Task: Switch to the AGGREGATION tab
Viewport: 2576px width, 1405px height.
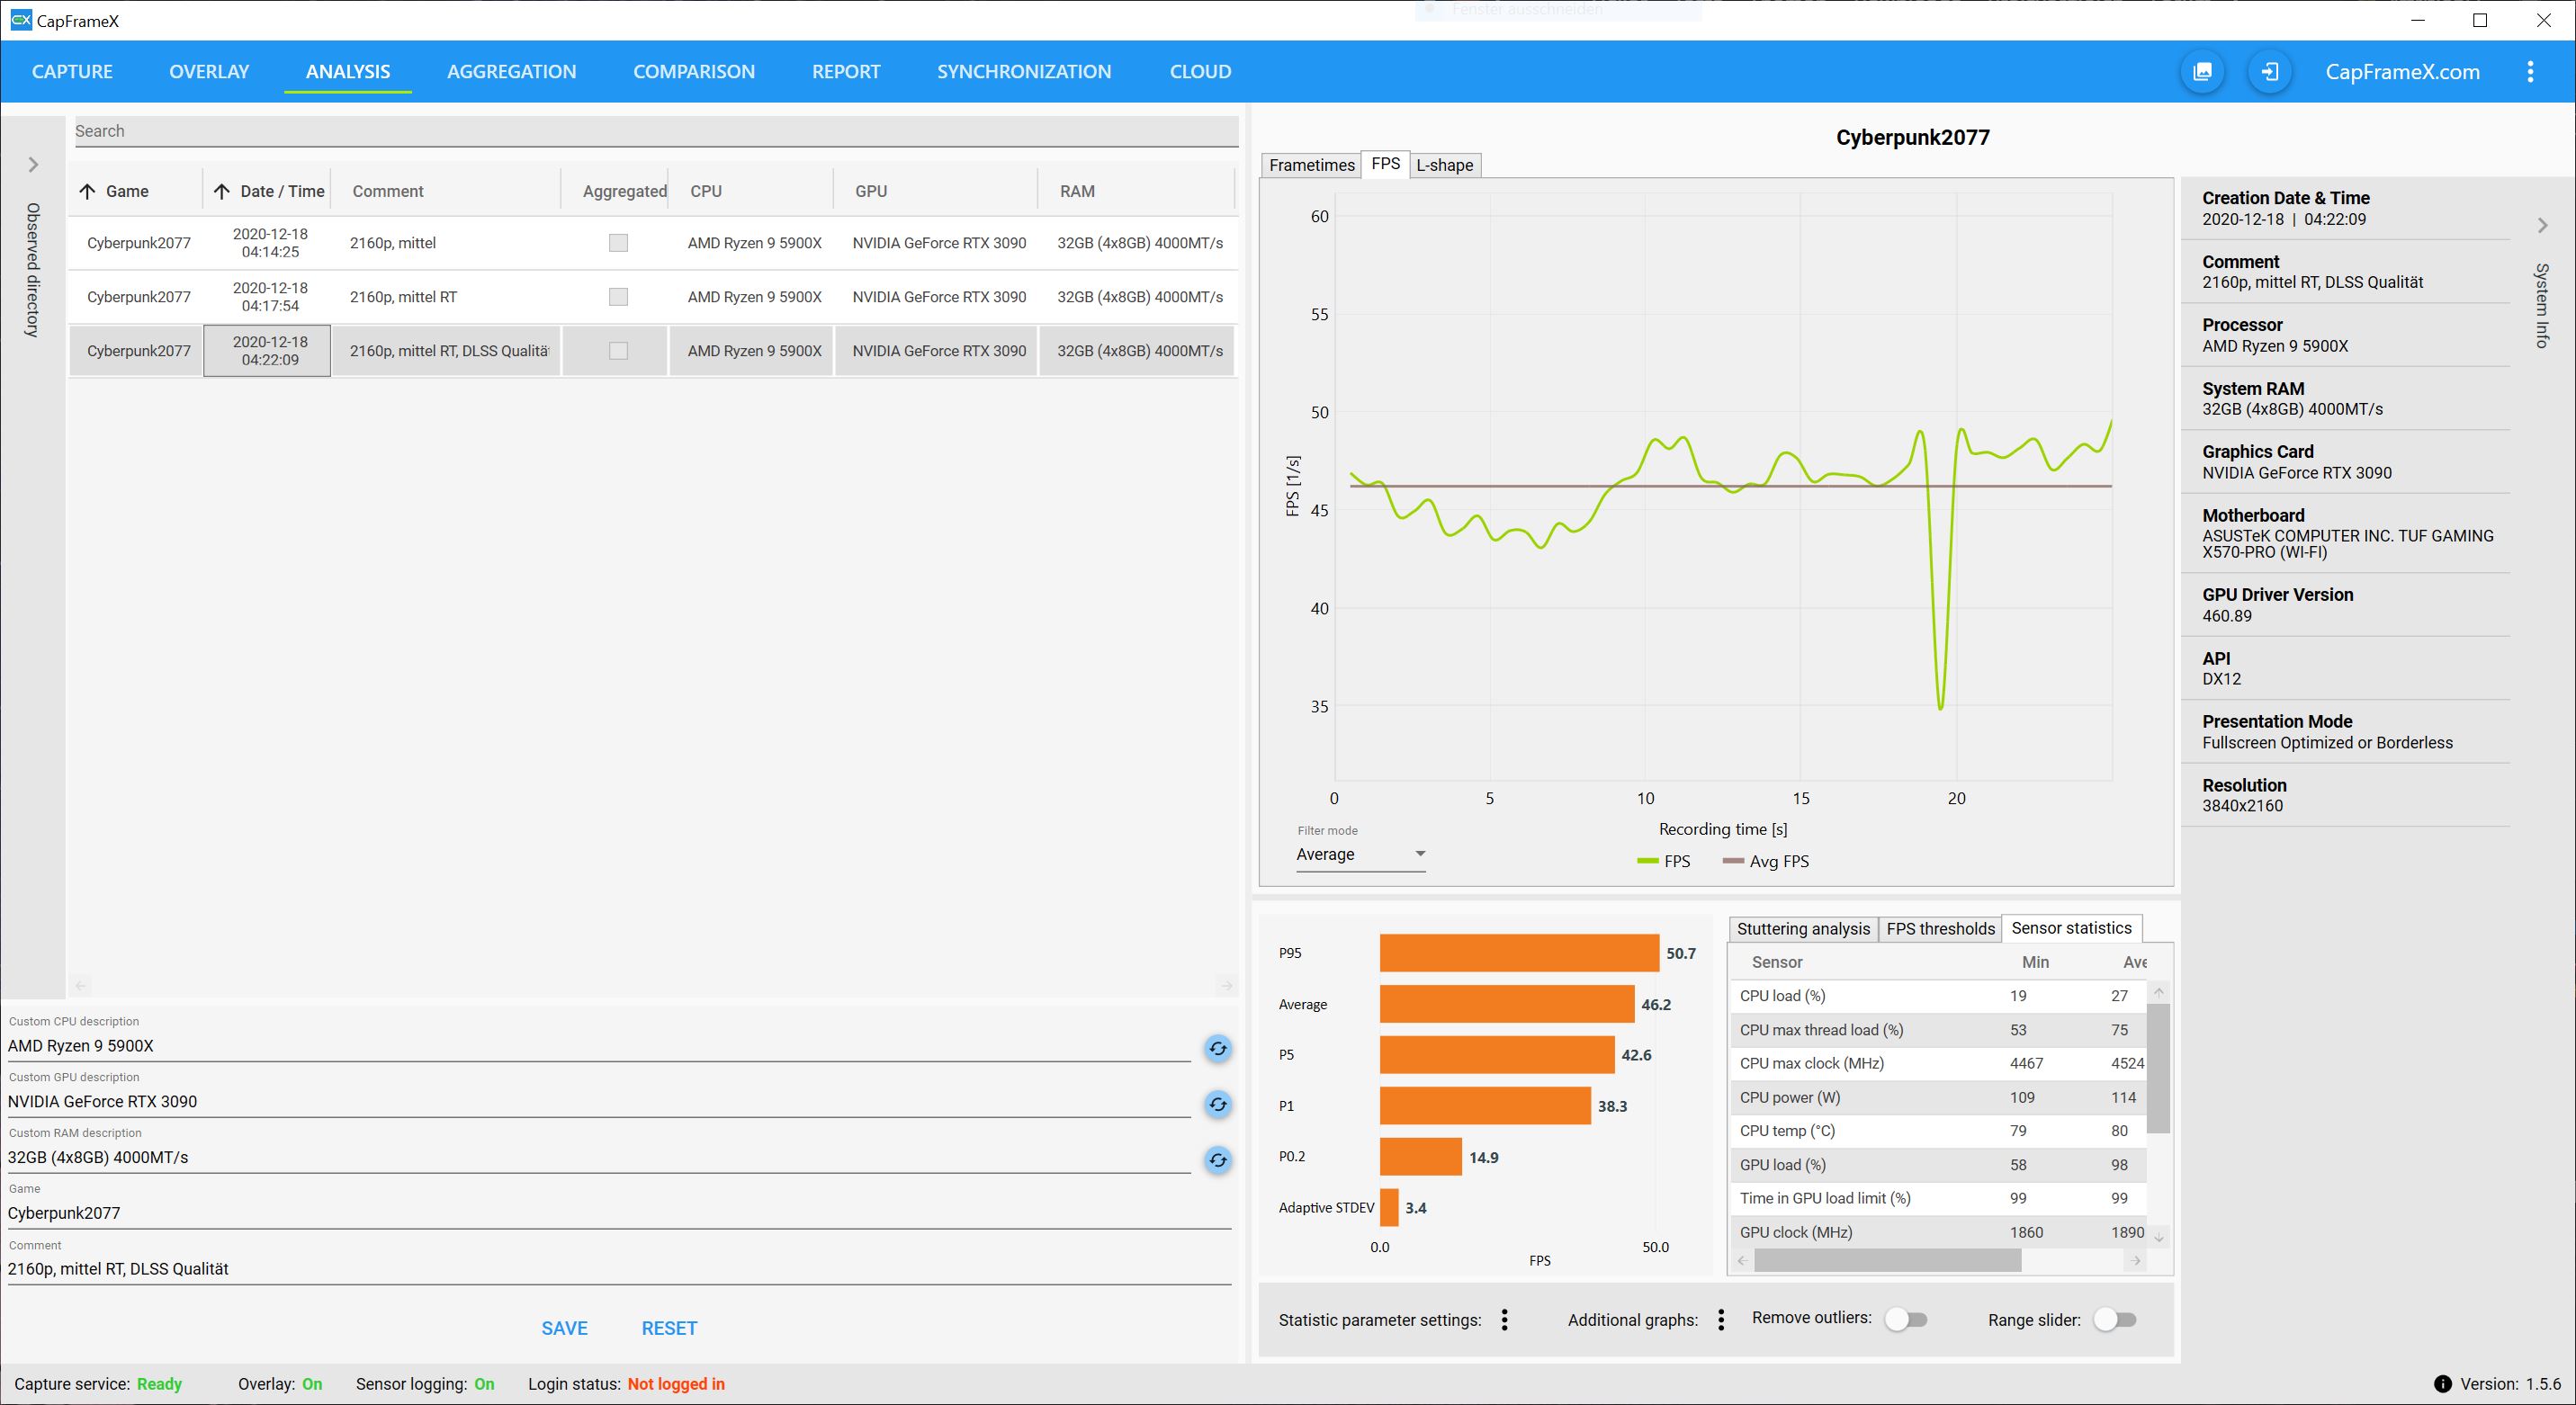Action: 511,72
